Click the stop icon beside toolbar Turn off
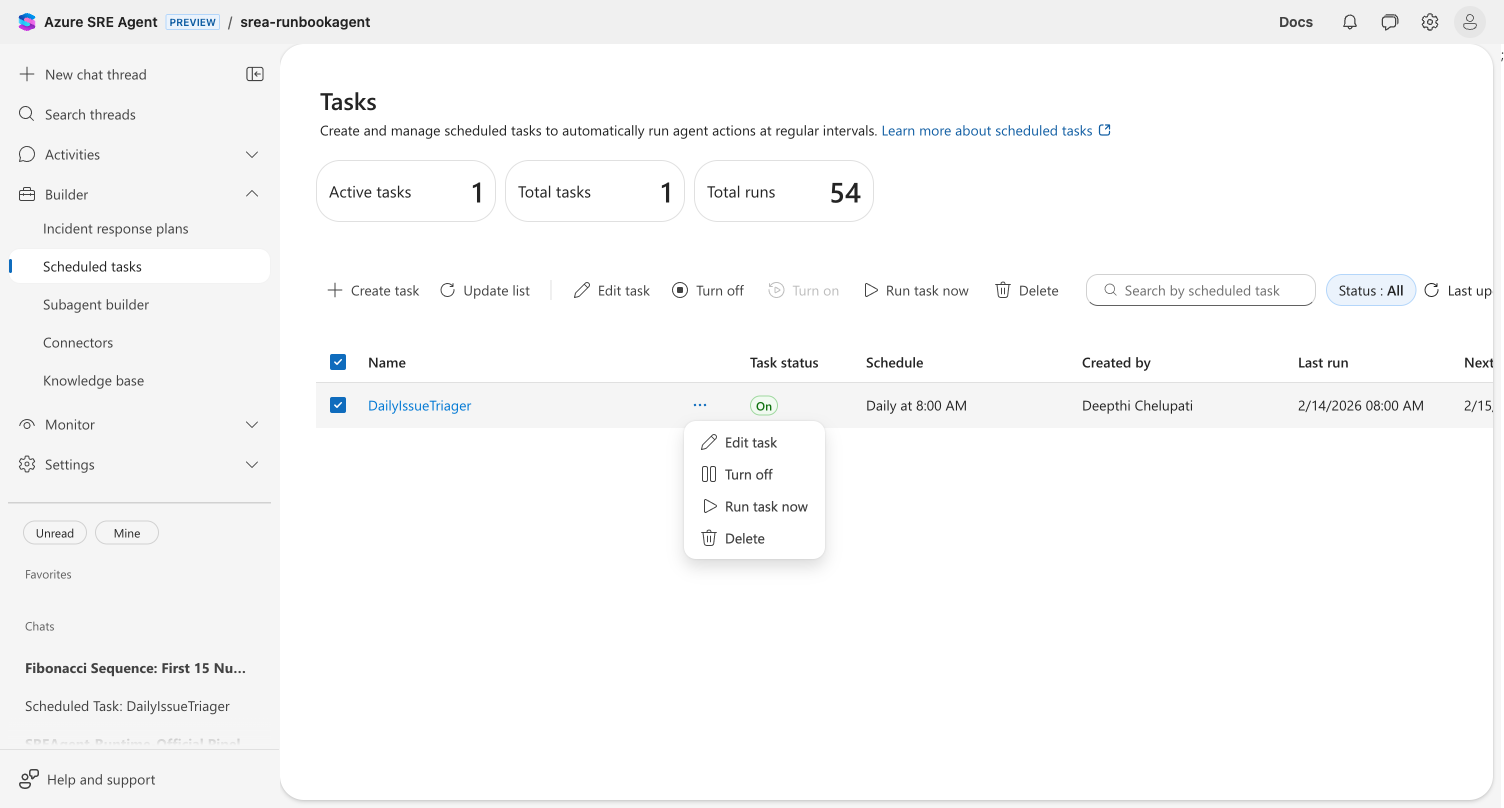 [x=680, y=290]
